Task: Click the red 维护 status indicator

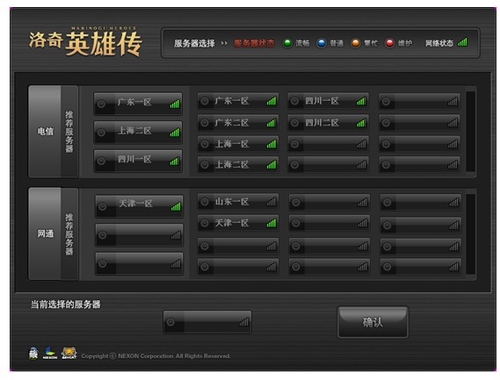Action: point(389,43)
